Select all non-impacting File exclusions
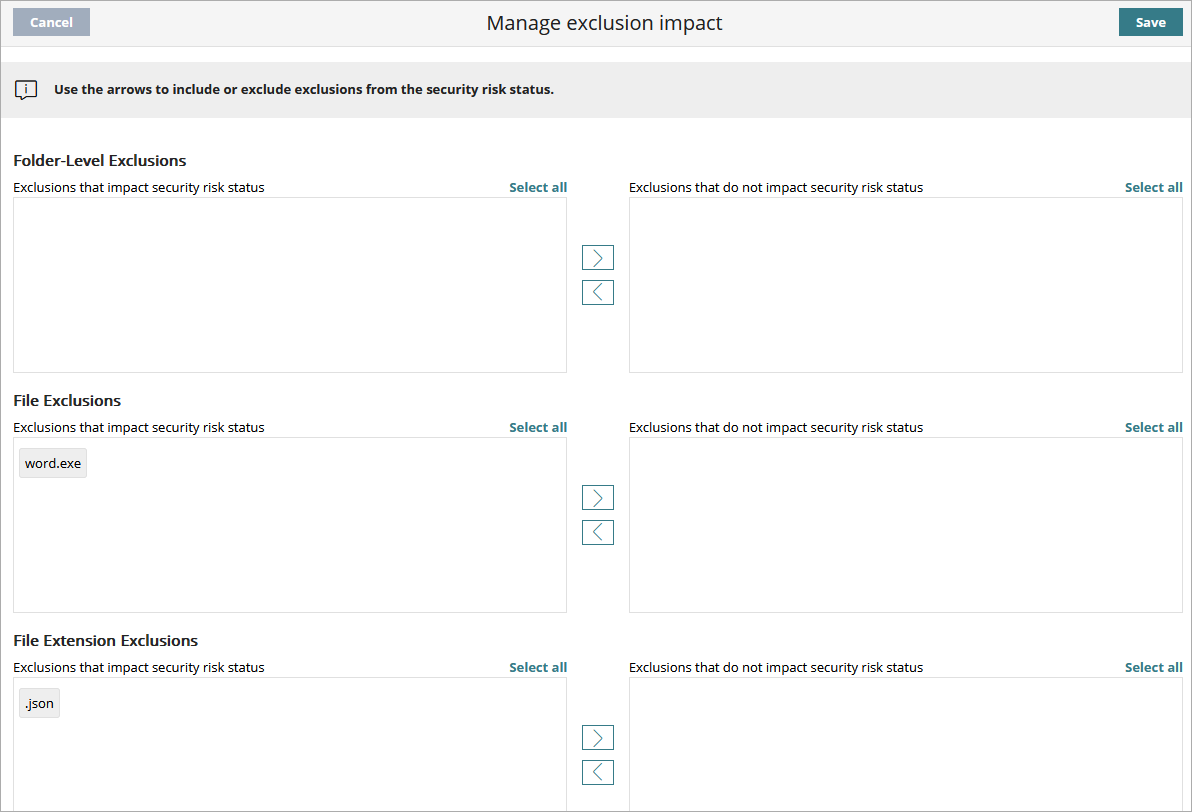Image resolution: width=1192 pixels, height=812 pixels. (1153, 427)
